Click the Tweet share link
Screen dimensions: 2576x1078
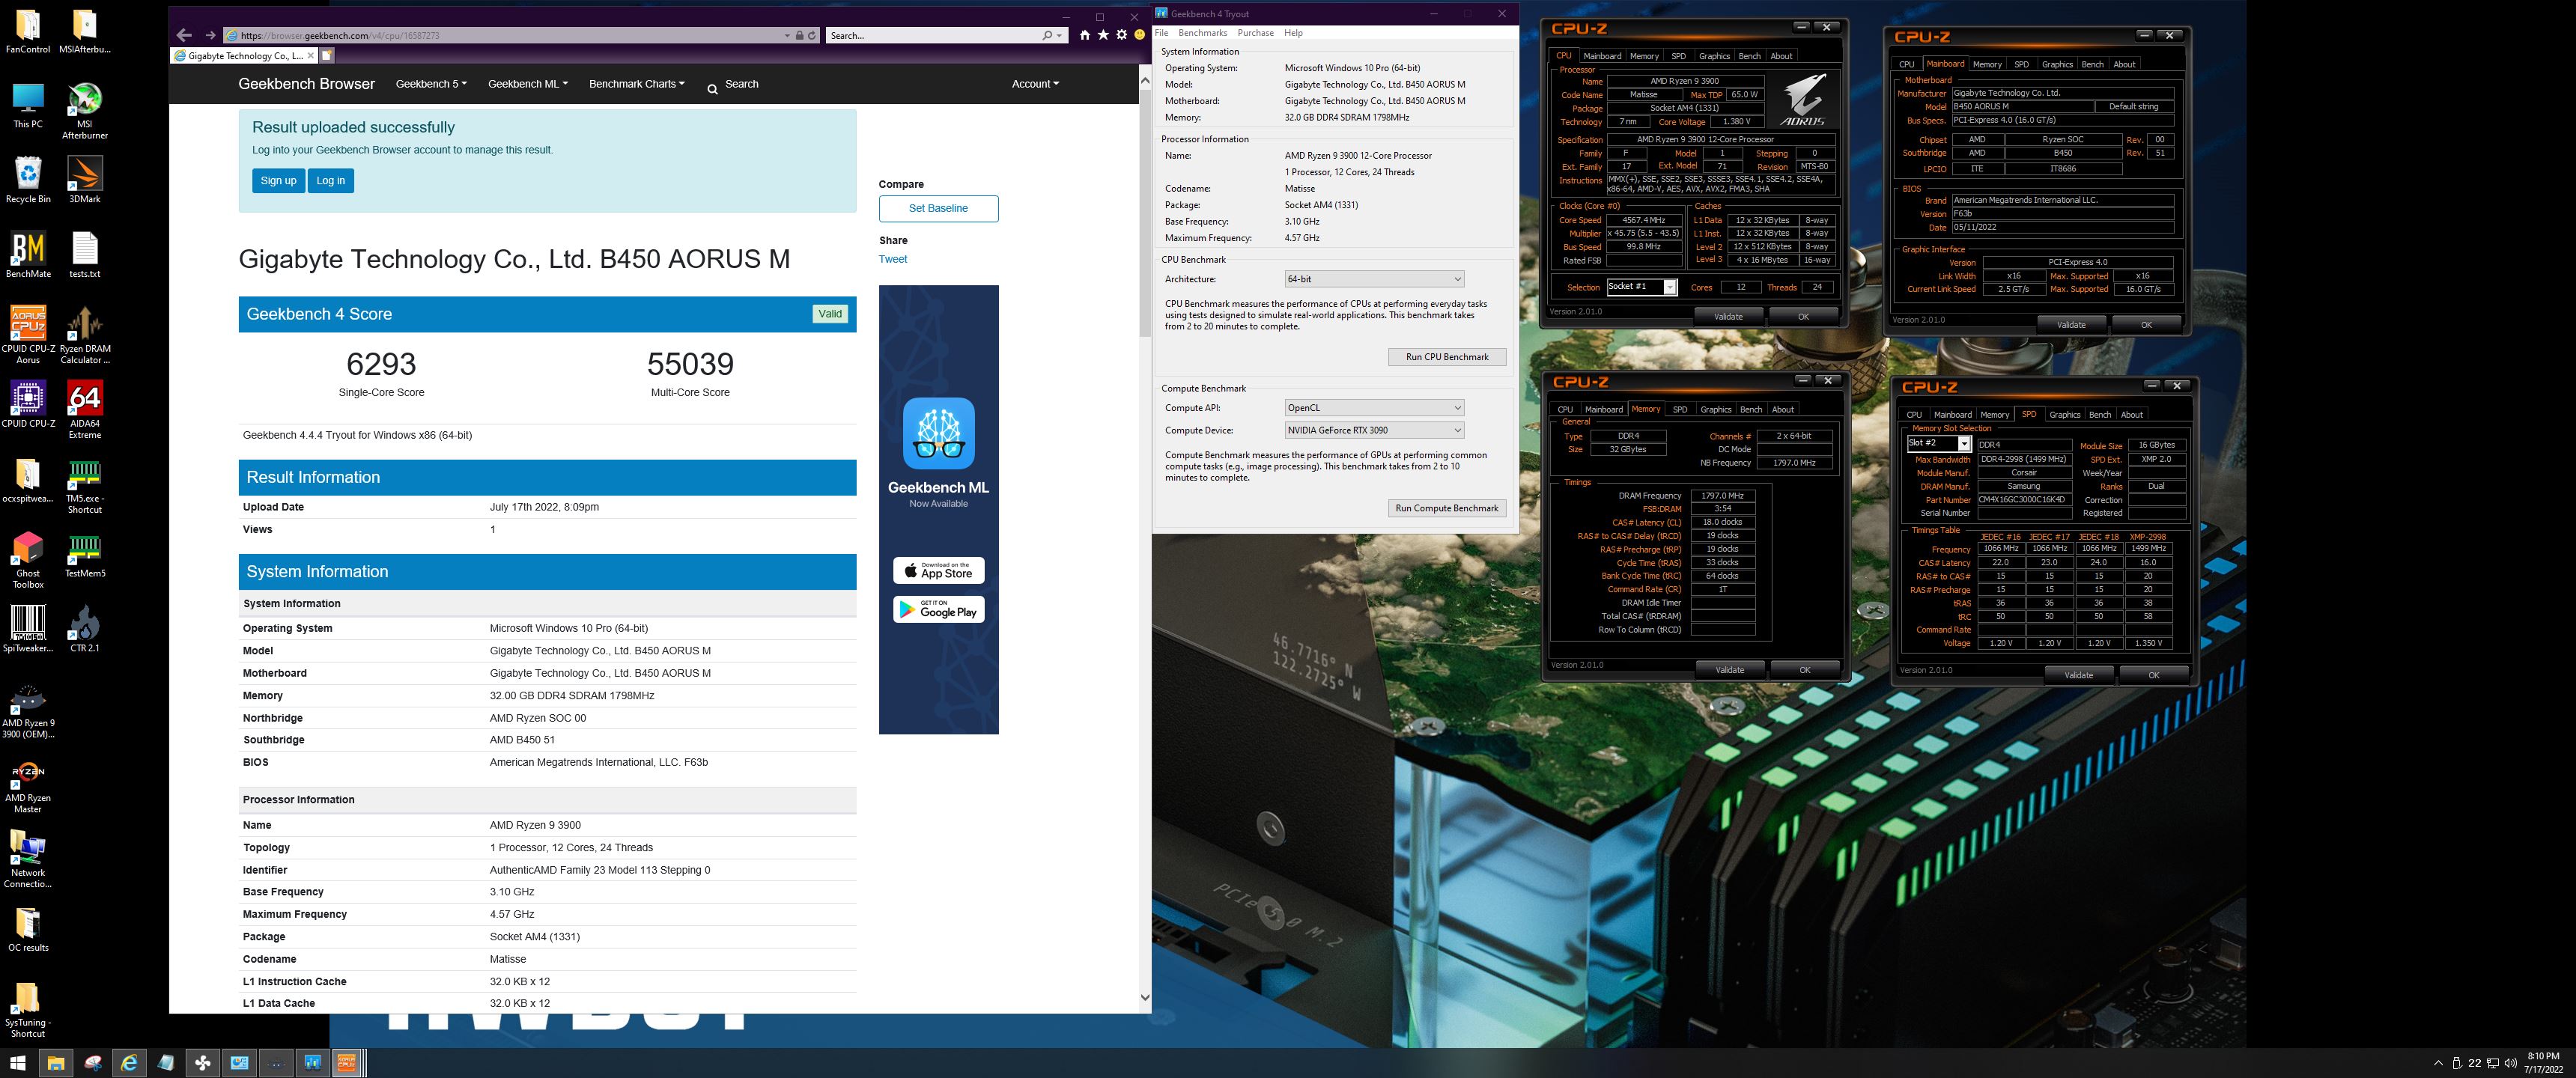point(893,259)
